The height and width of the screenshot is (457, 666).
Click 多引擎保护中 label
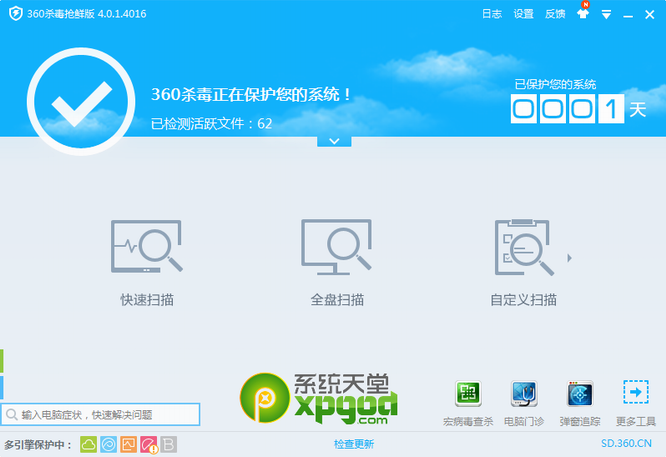tap(38, 445)
